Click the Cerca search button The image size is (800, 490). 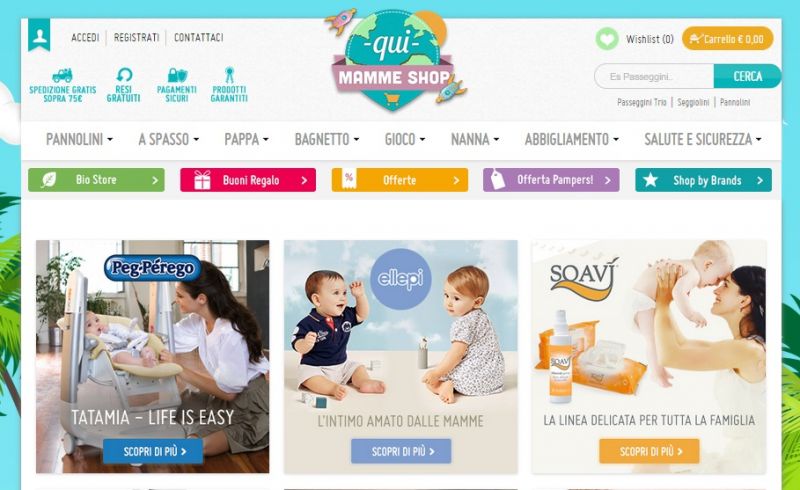[x=747, y=77]
